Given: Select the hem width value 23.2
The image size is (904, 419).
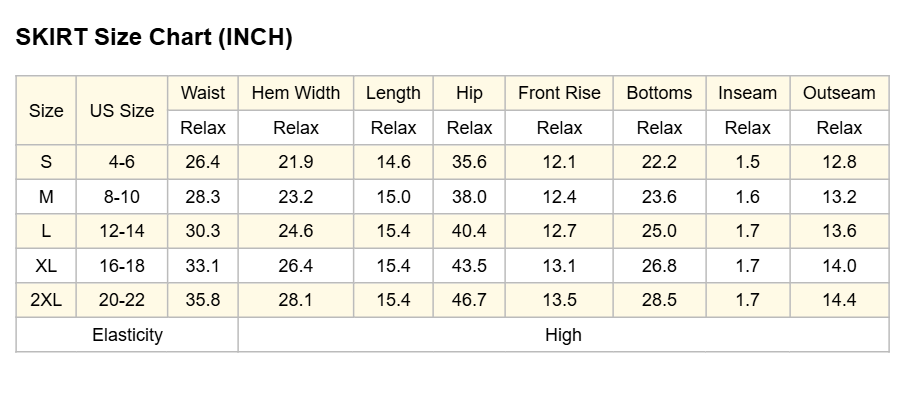Looking at the screenshot, I should click(296, 197).
